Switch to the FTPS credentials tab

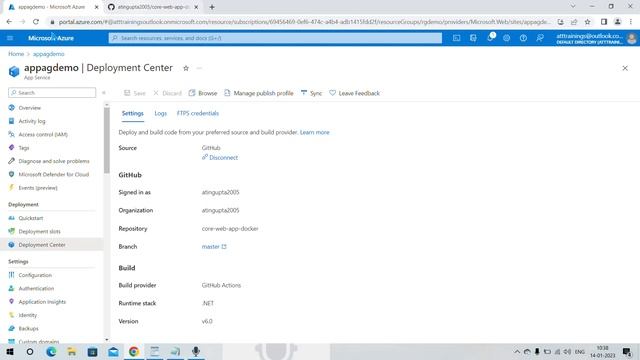point(198,113)
